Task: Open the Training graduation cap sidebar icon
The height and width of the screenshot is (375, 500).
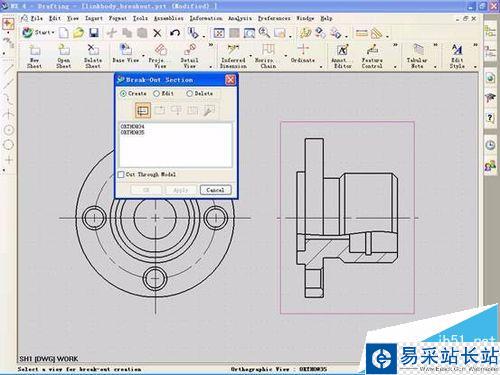Action: (x=490, y=98)
